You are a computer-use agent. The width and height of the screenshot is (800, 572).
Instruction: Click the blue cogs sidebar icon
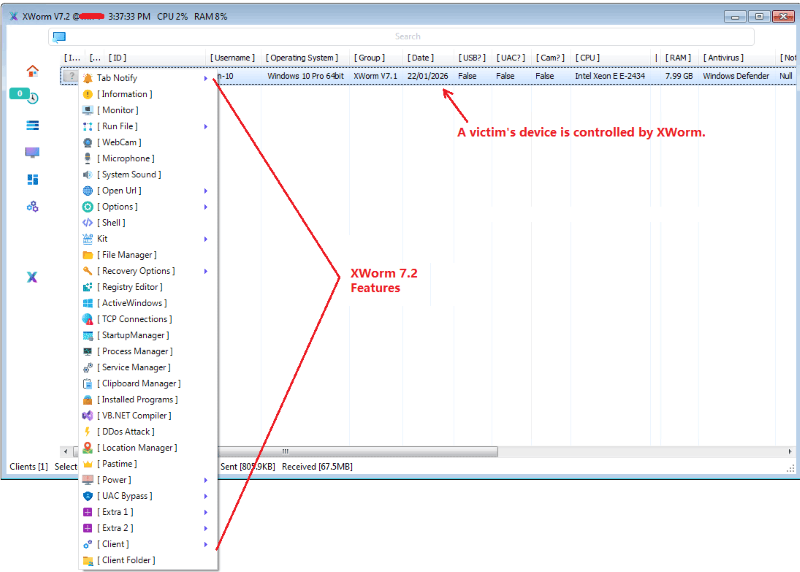[33, 207]
